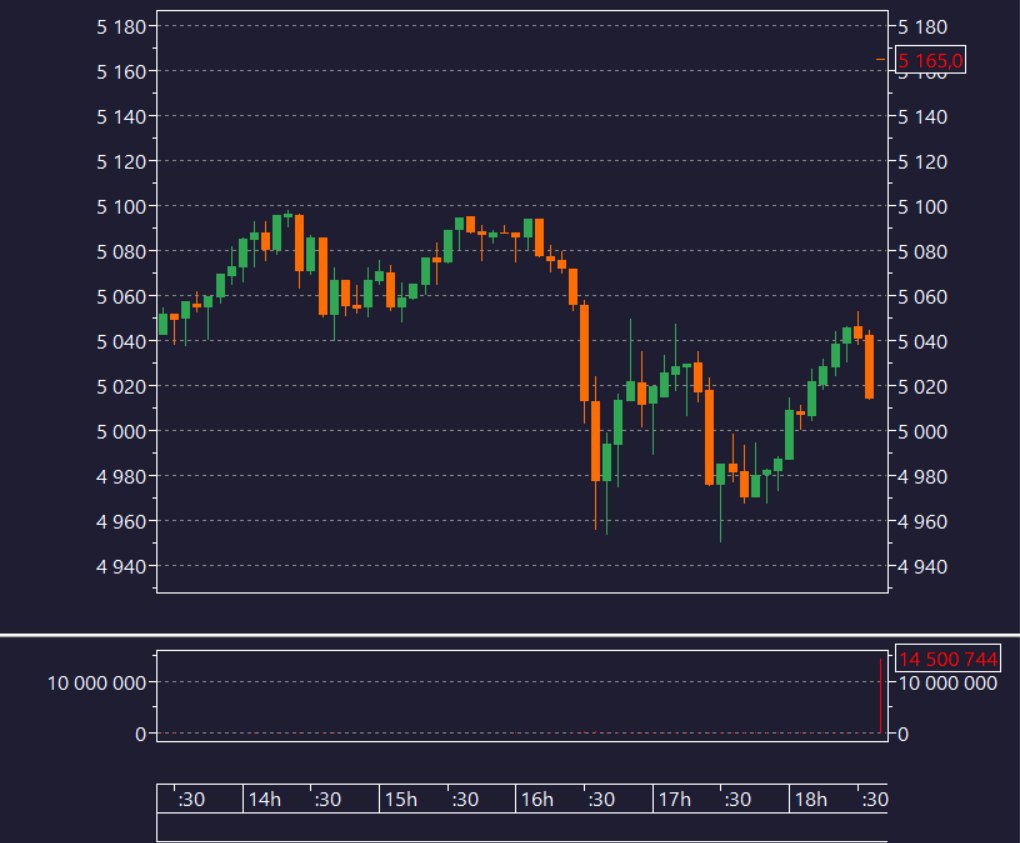Viewport: 1020px width, 843px height.
Task: Click the 5 140 label on right price axis
Action: coord(922,116)
